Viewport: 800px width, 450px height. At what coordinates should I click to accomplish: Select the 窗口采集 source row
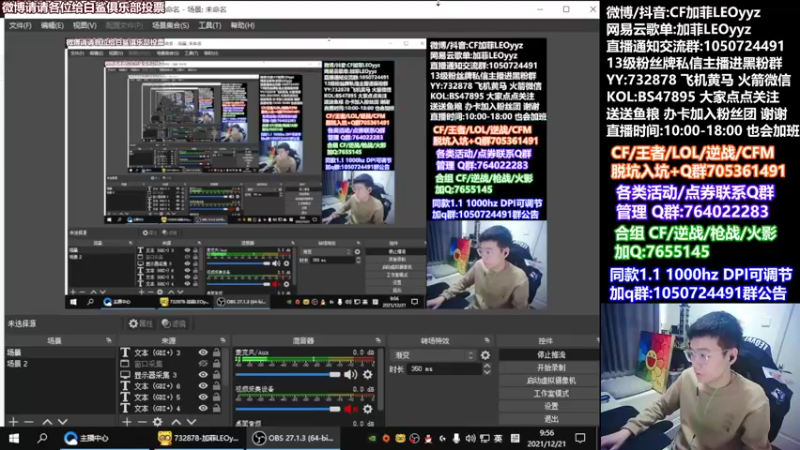coord(171,364)
